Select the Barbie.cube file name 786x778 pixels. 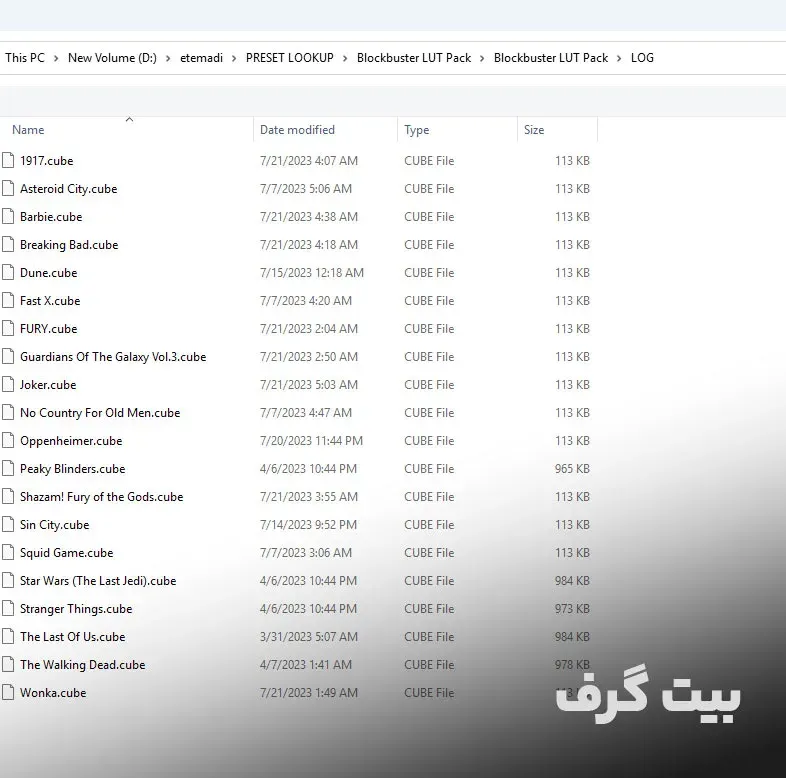(51, 217)
